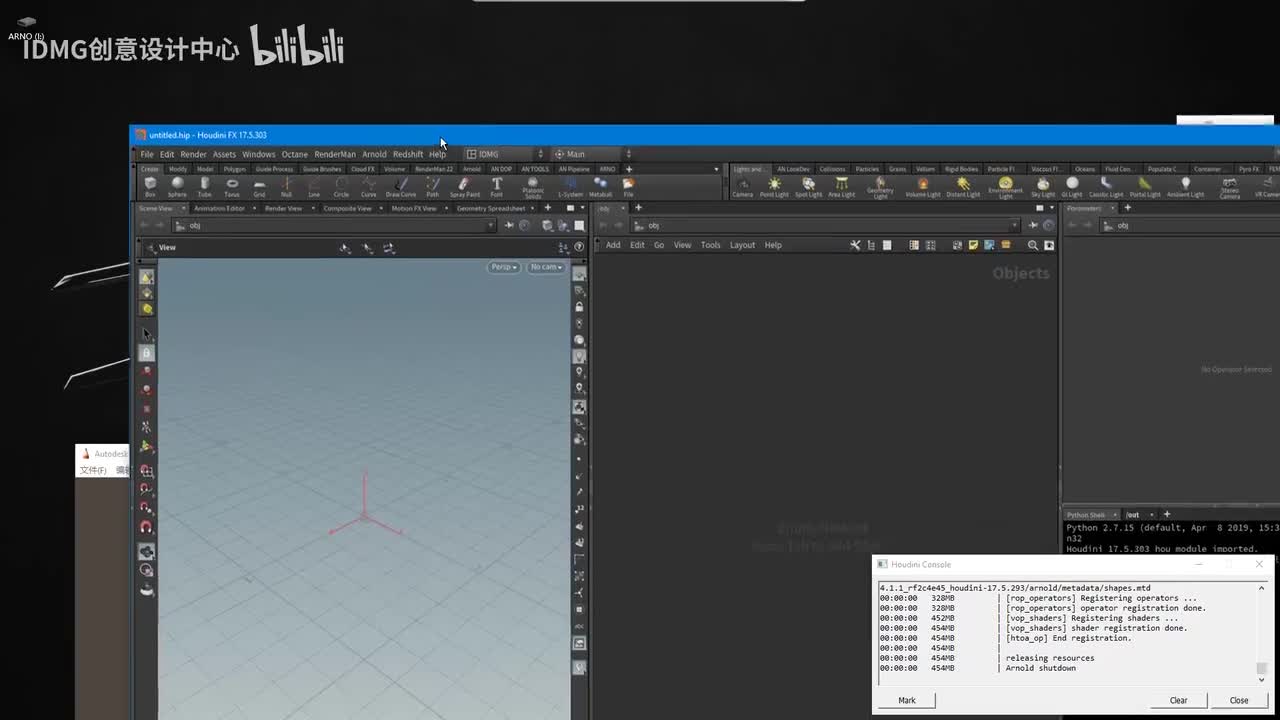Choose the viewport arrow Select tool
The width and height of the screenshot is (1280, 720).
[147, 335]
